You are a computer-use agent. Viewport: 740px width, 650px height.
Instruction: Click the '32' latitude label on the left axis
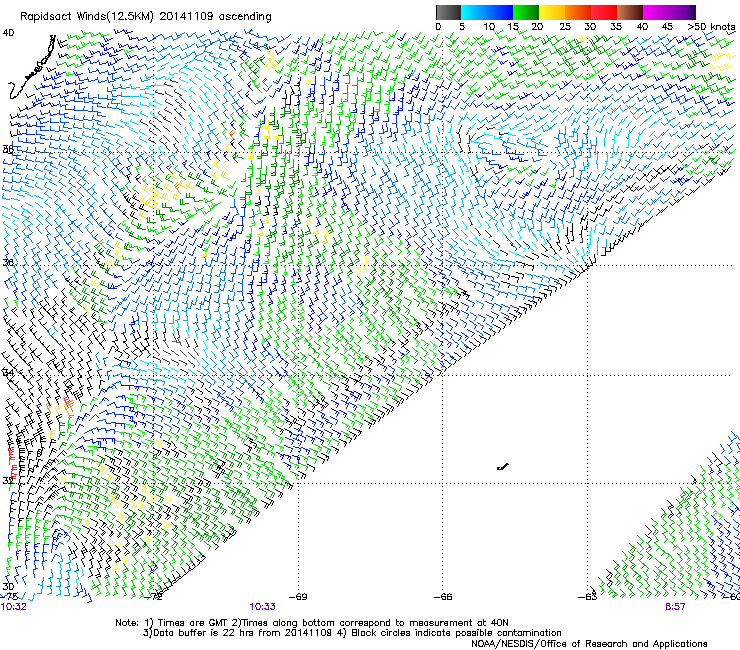[8, 481]
